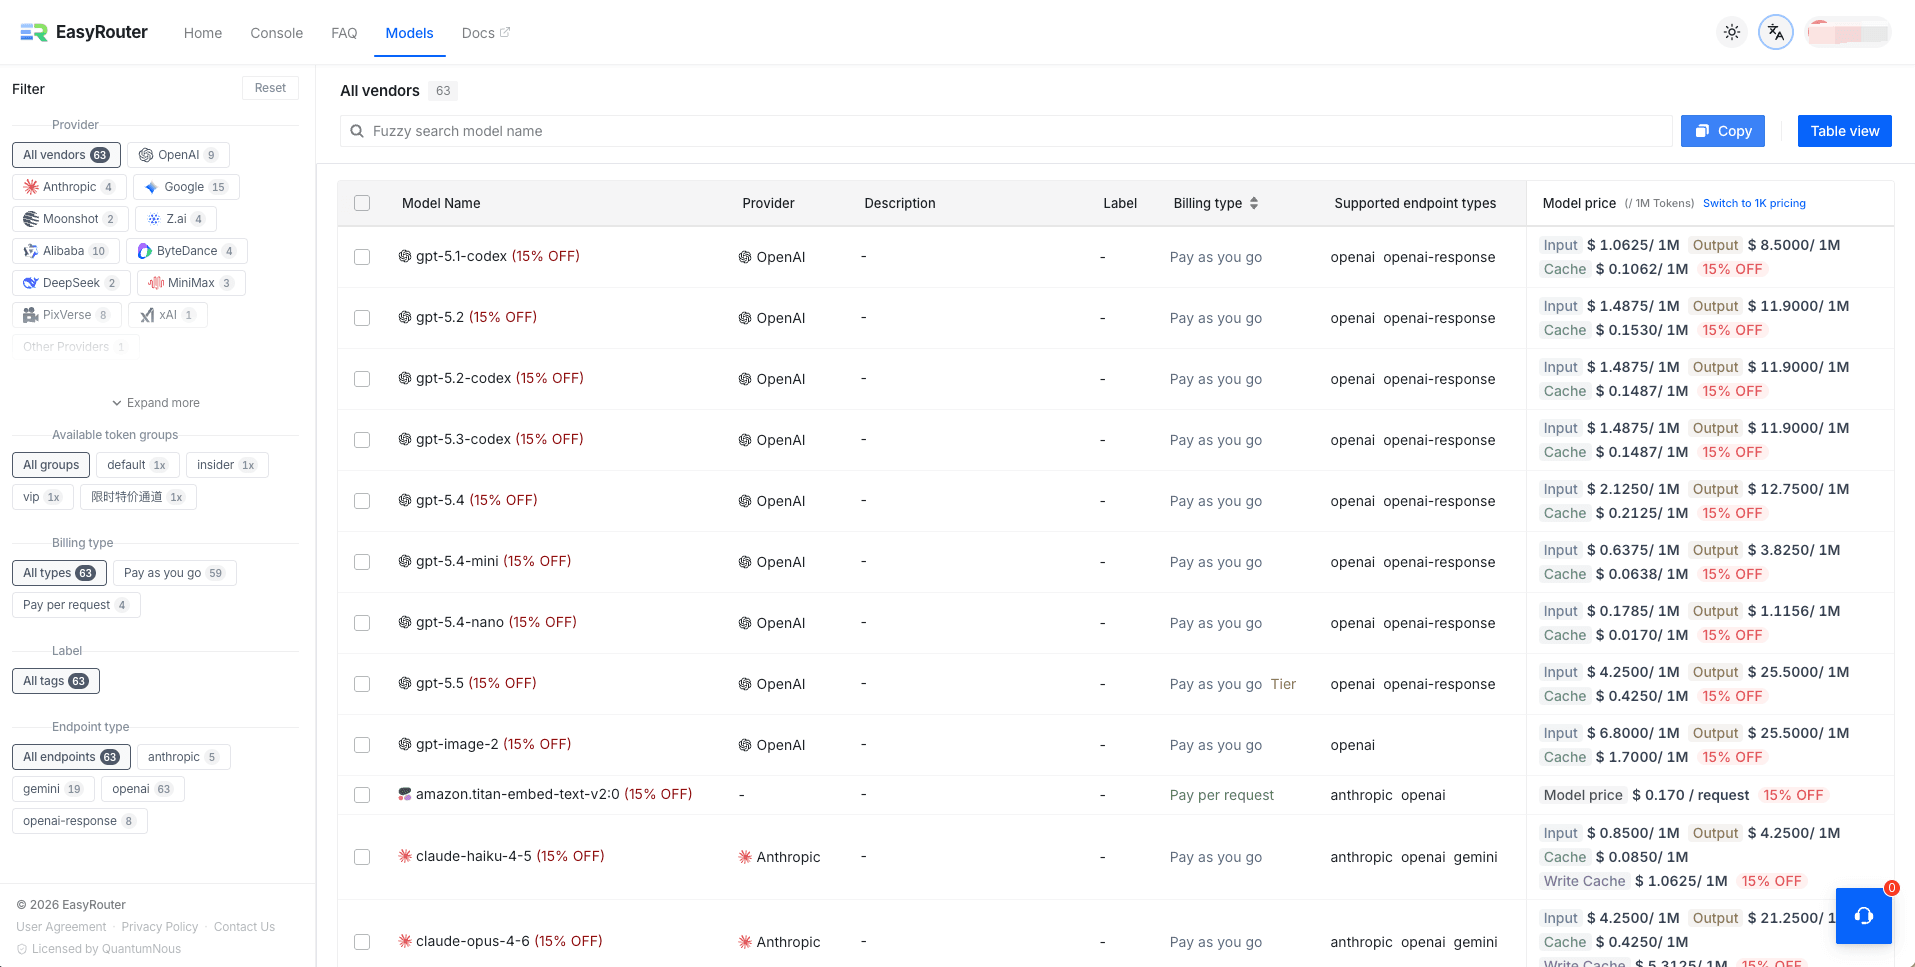Filter by Z.ai provider chip

(x=176, y=219)
